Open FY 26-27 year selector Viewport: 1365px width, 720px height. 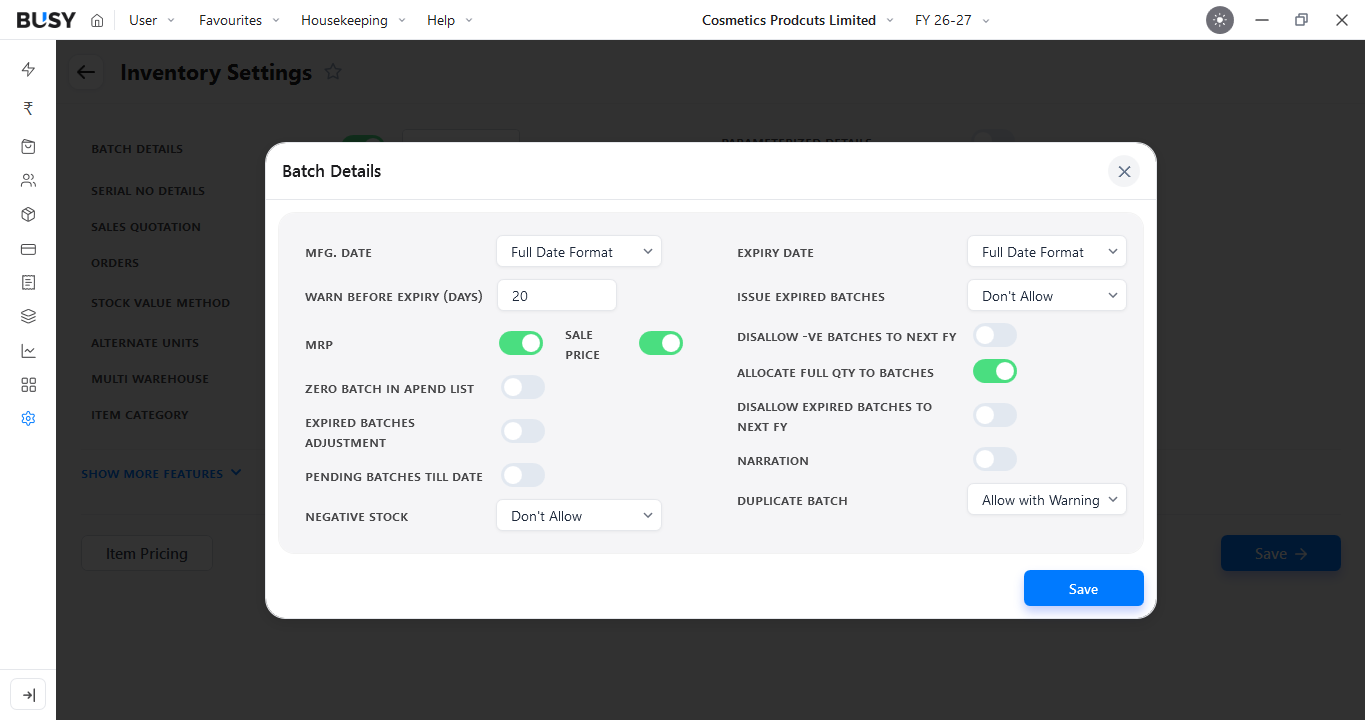click(x=952, y=20)
